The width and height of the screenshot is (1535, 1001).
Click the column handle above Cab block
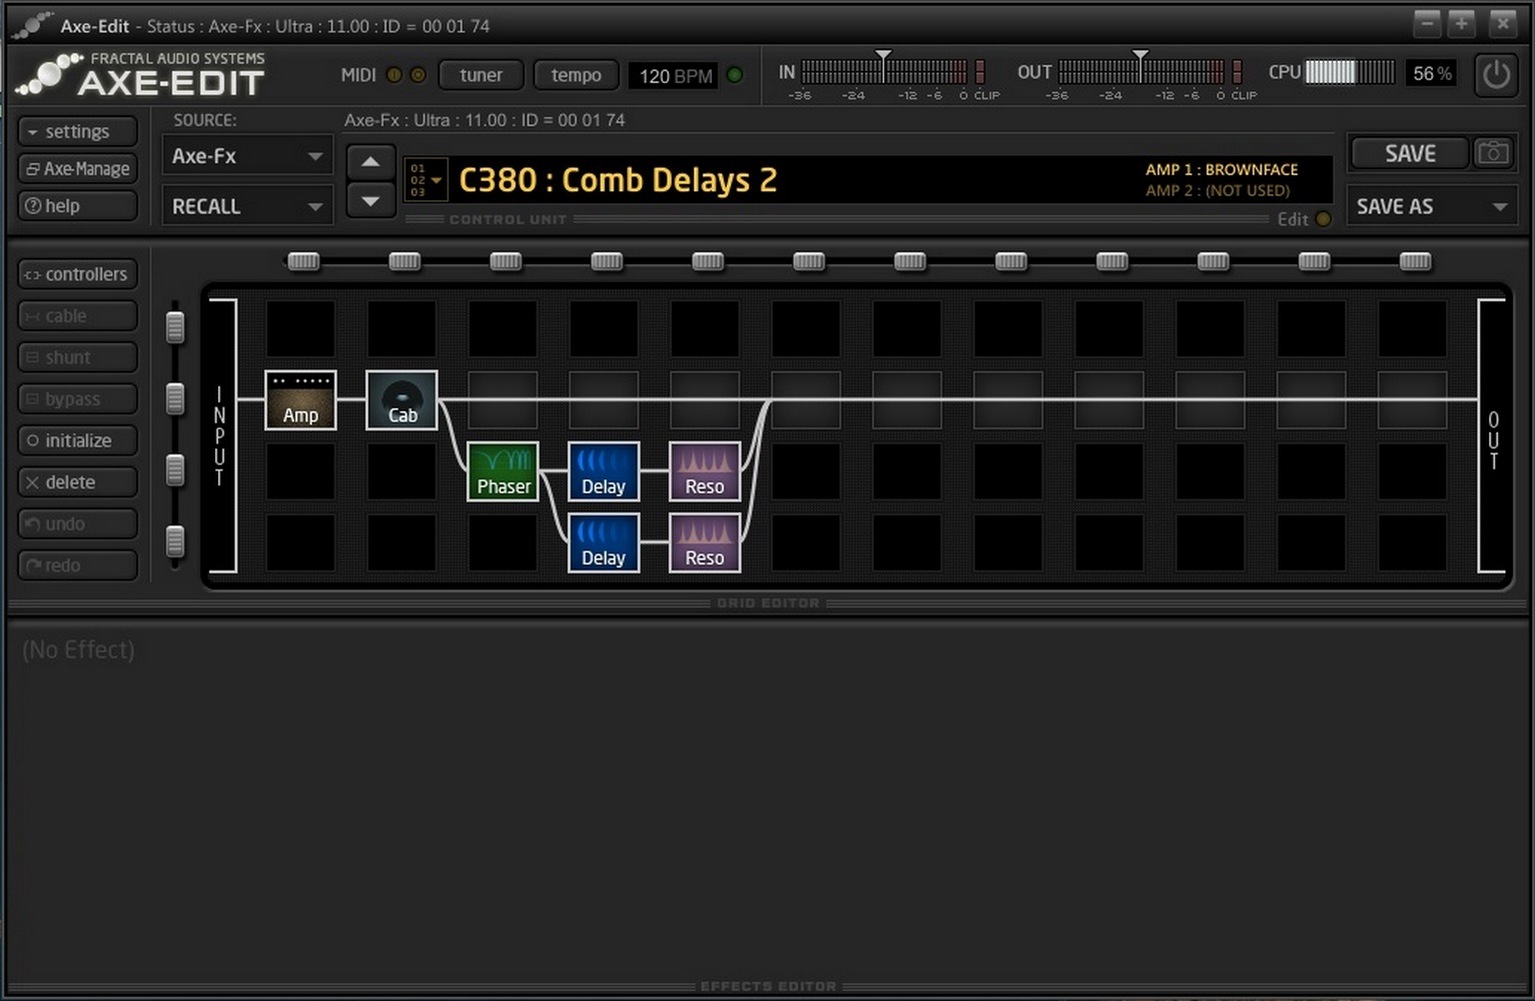404,261
